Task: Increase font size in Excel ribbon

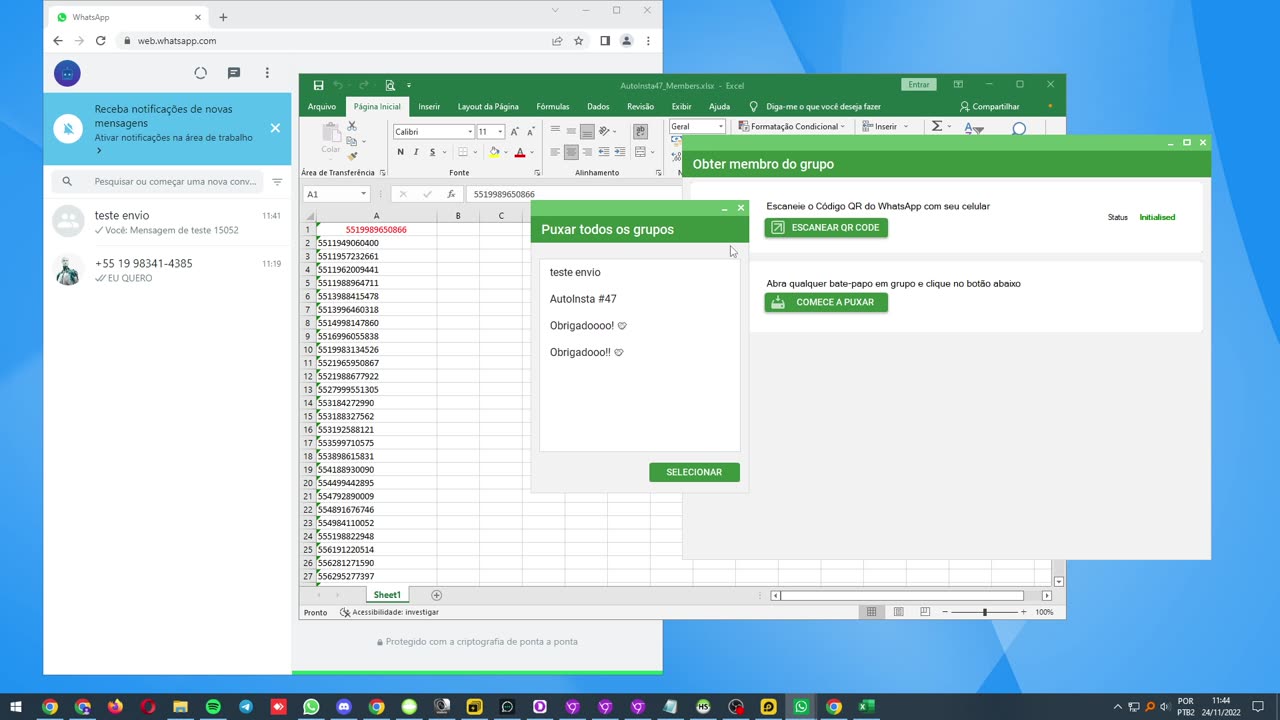Action: (515, 131)
